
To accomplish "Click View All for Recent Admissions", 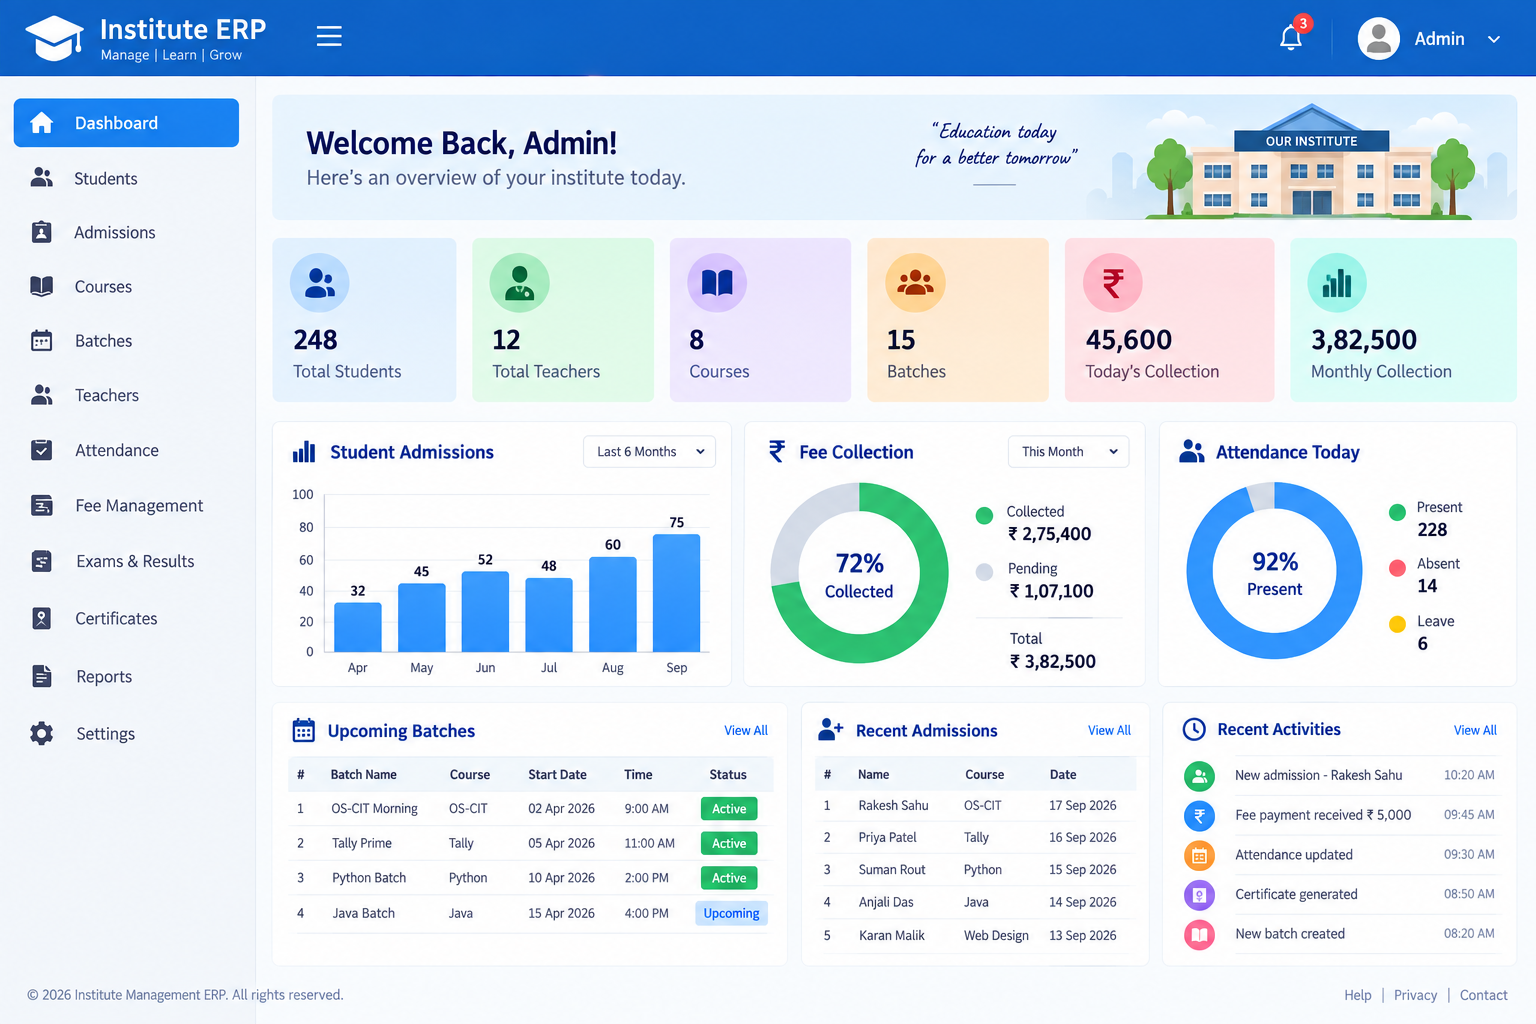I will tap(1109, 731).
